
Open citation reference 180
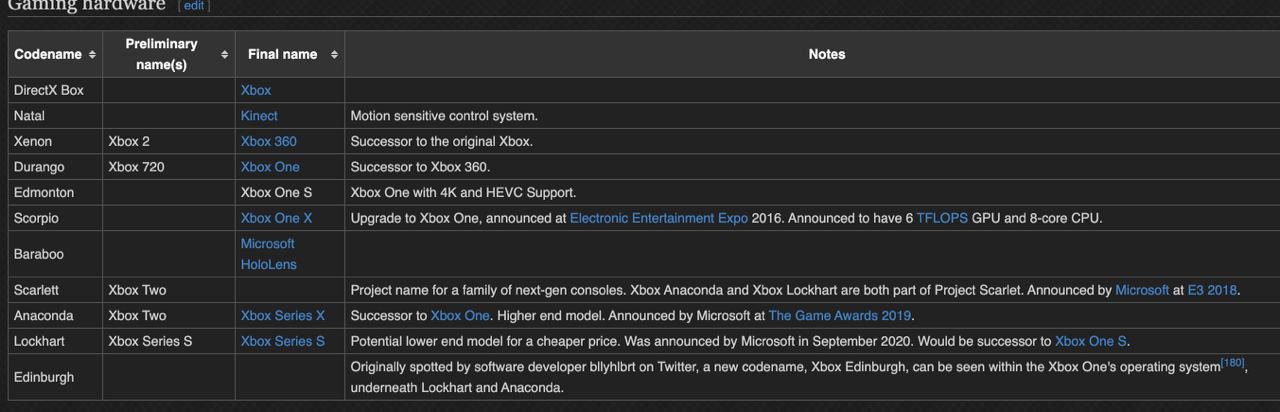point(1232,363)
